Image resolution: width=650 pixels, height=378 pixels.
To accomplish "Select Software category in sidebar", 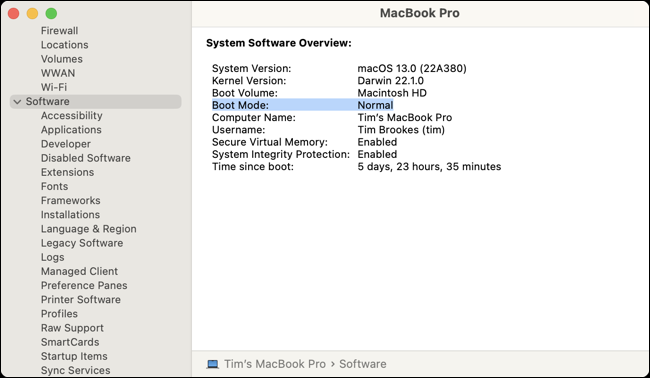I will [95, 102].
